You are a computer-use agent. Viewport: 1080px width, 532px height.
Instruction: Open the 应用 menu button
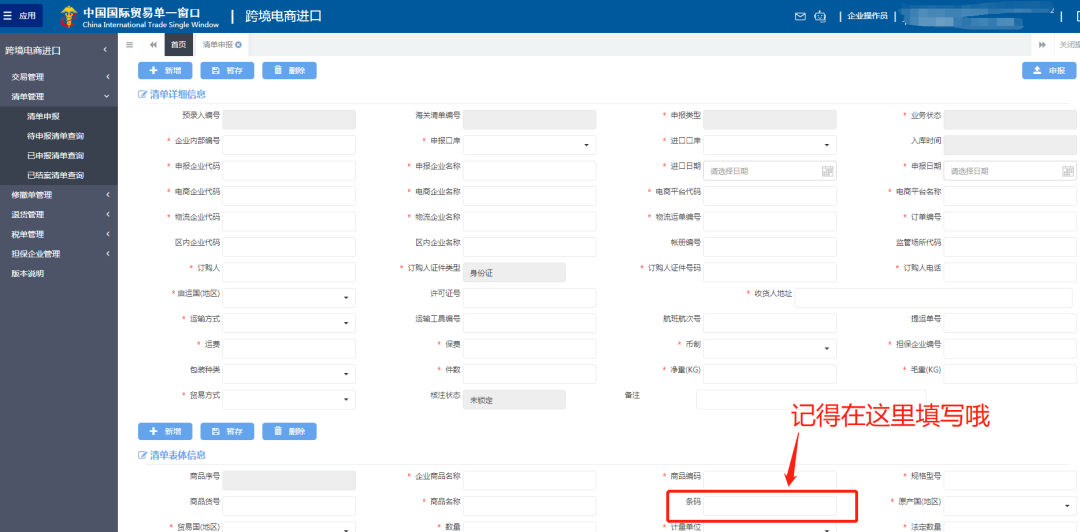click(x=21, y=16)
